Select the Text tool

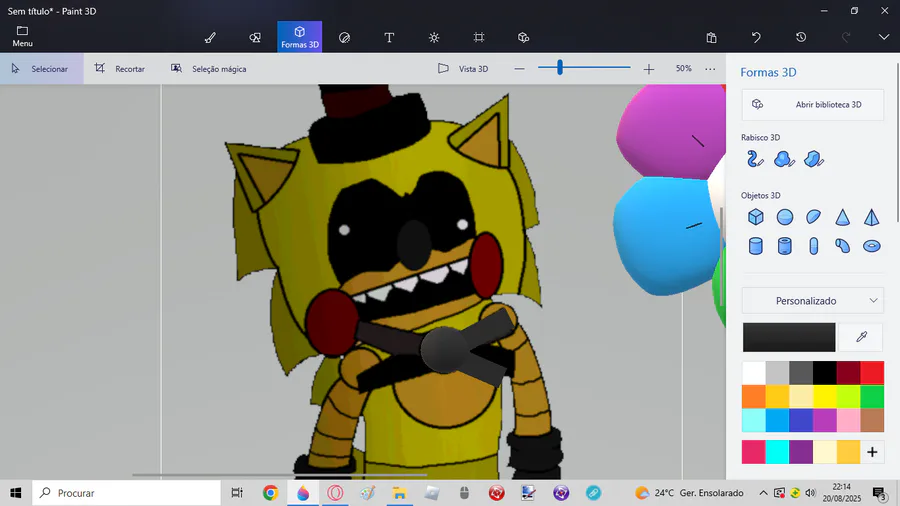click(389, 37)
